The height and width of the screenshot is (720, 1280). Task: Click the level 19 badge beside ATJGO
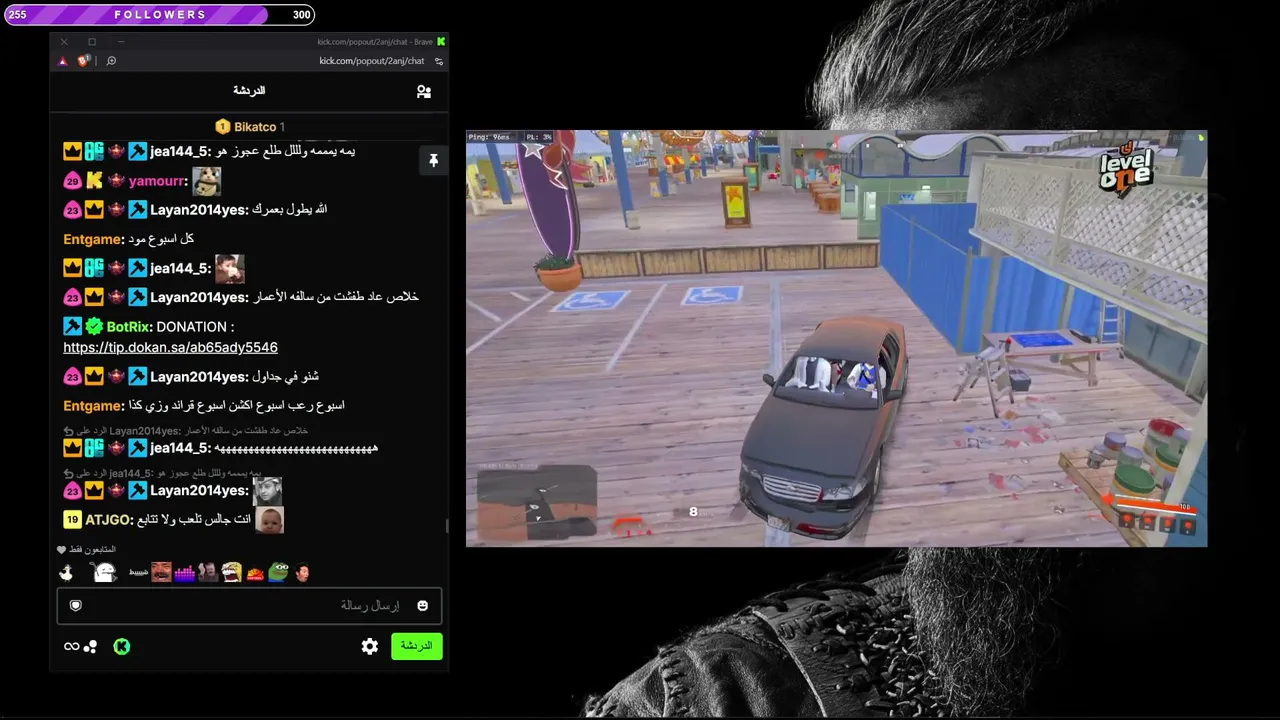point(72,520)
